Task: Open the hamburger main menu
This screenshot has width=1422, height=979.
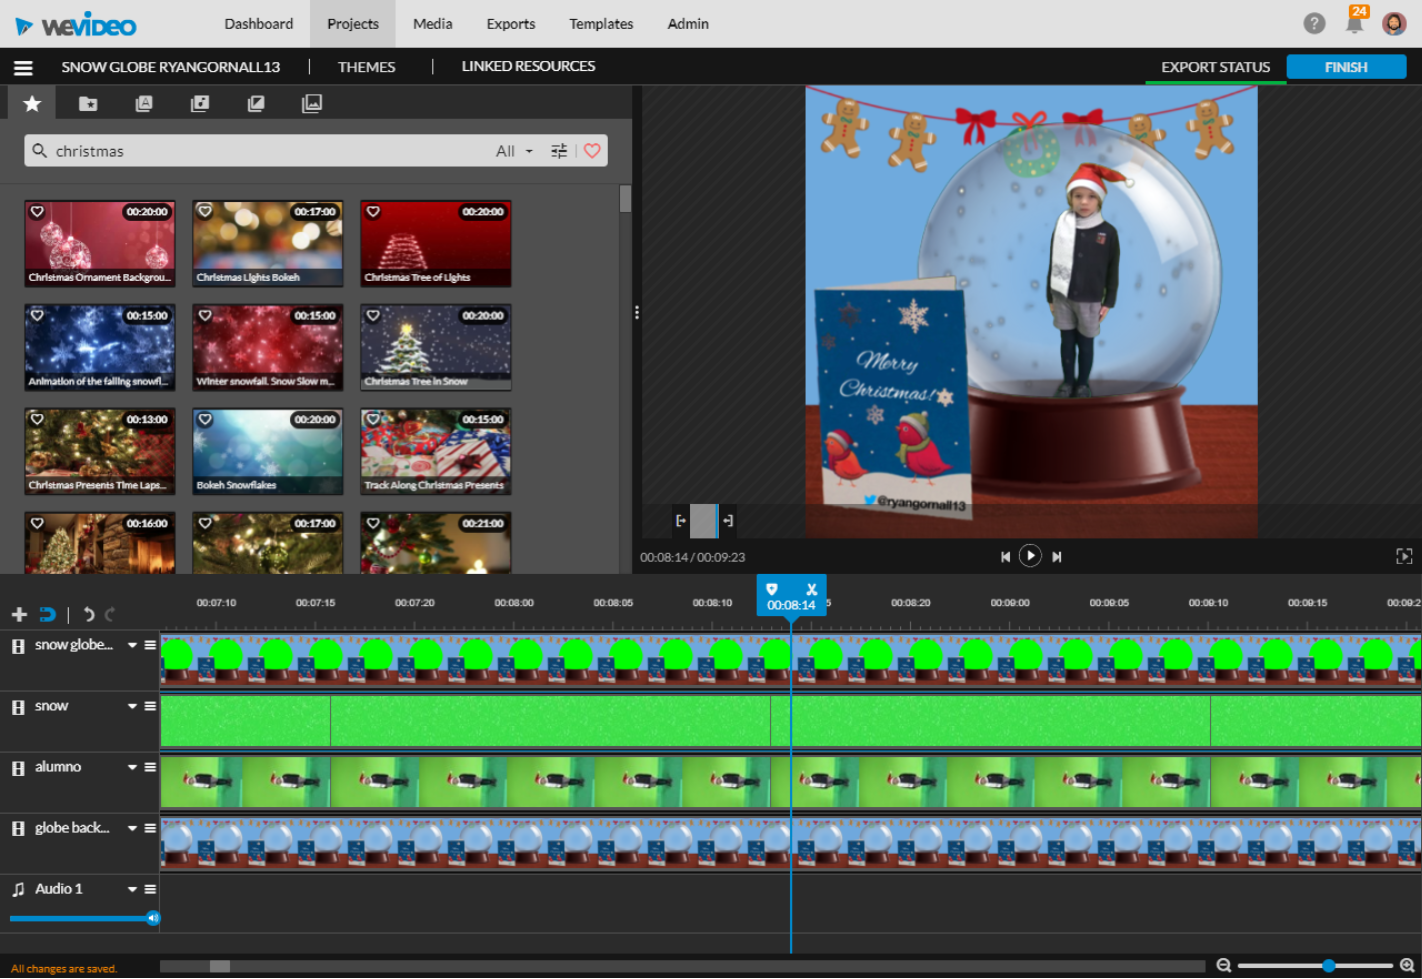Action: tap(23, 68)
